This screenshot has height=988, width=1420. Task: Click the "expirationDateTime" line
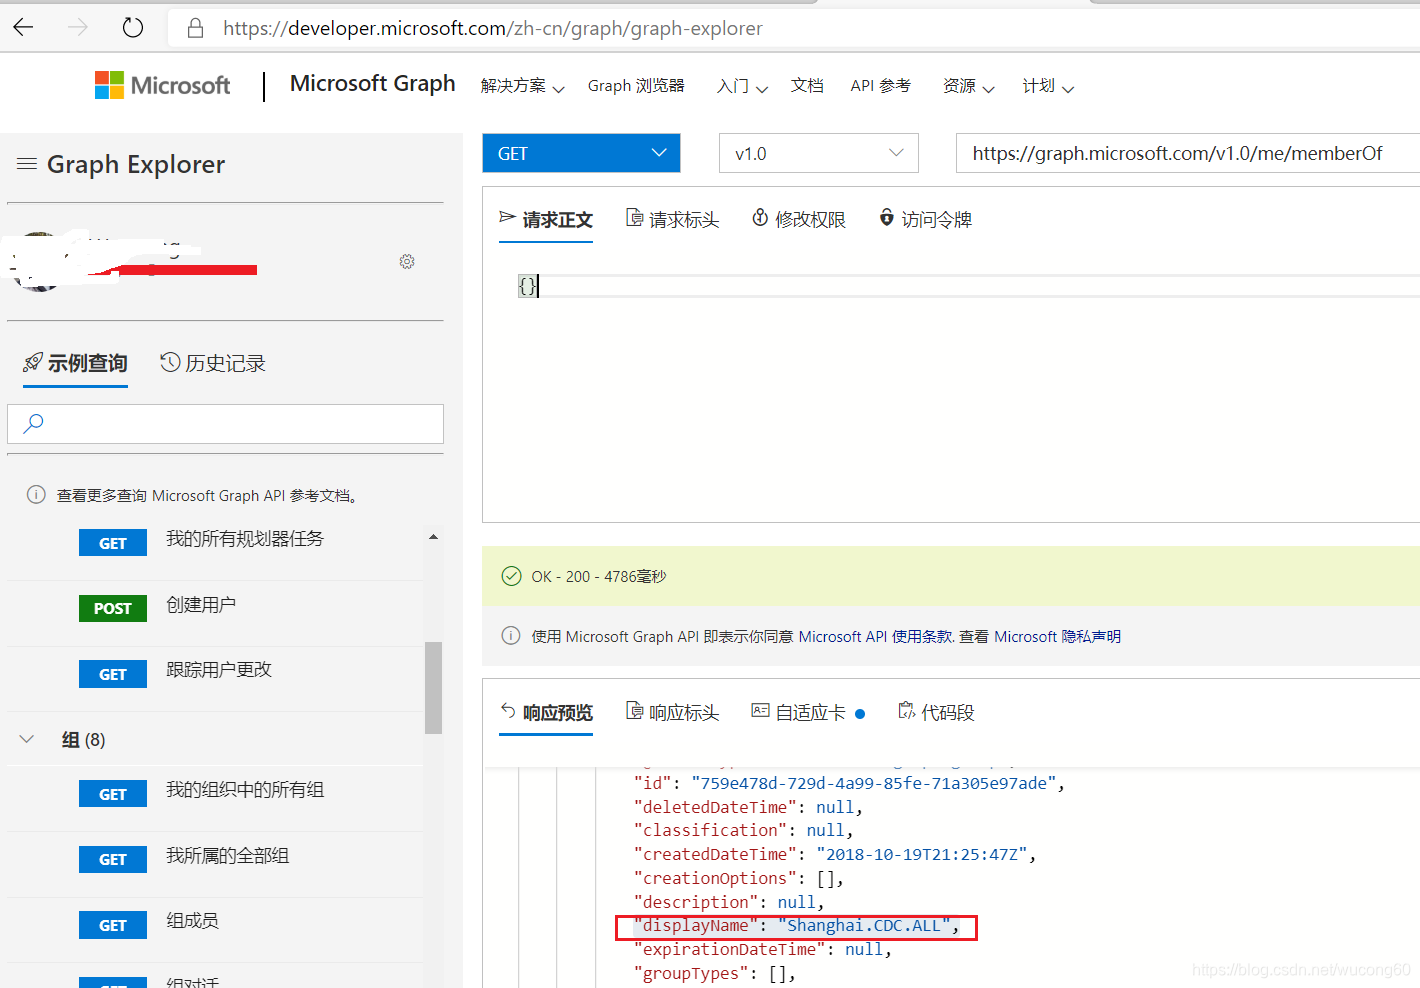[x=762, y=950]
